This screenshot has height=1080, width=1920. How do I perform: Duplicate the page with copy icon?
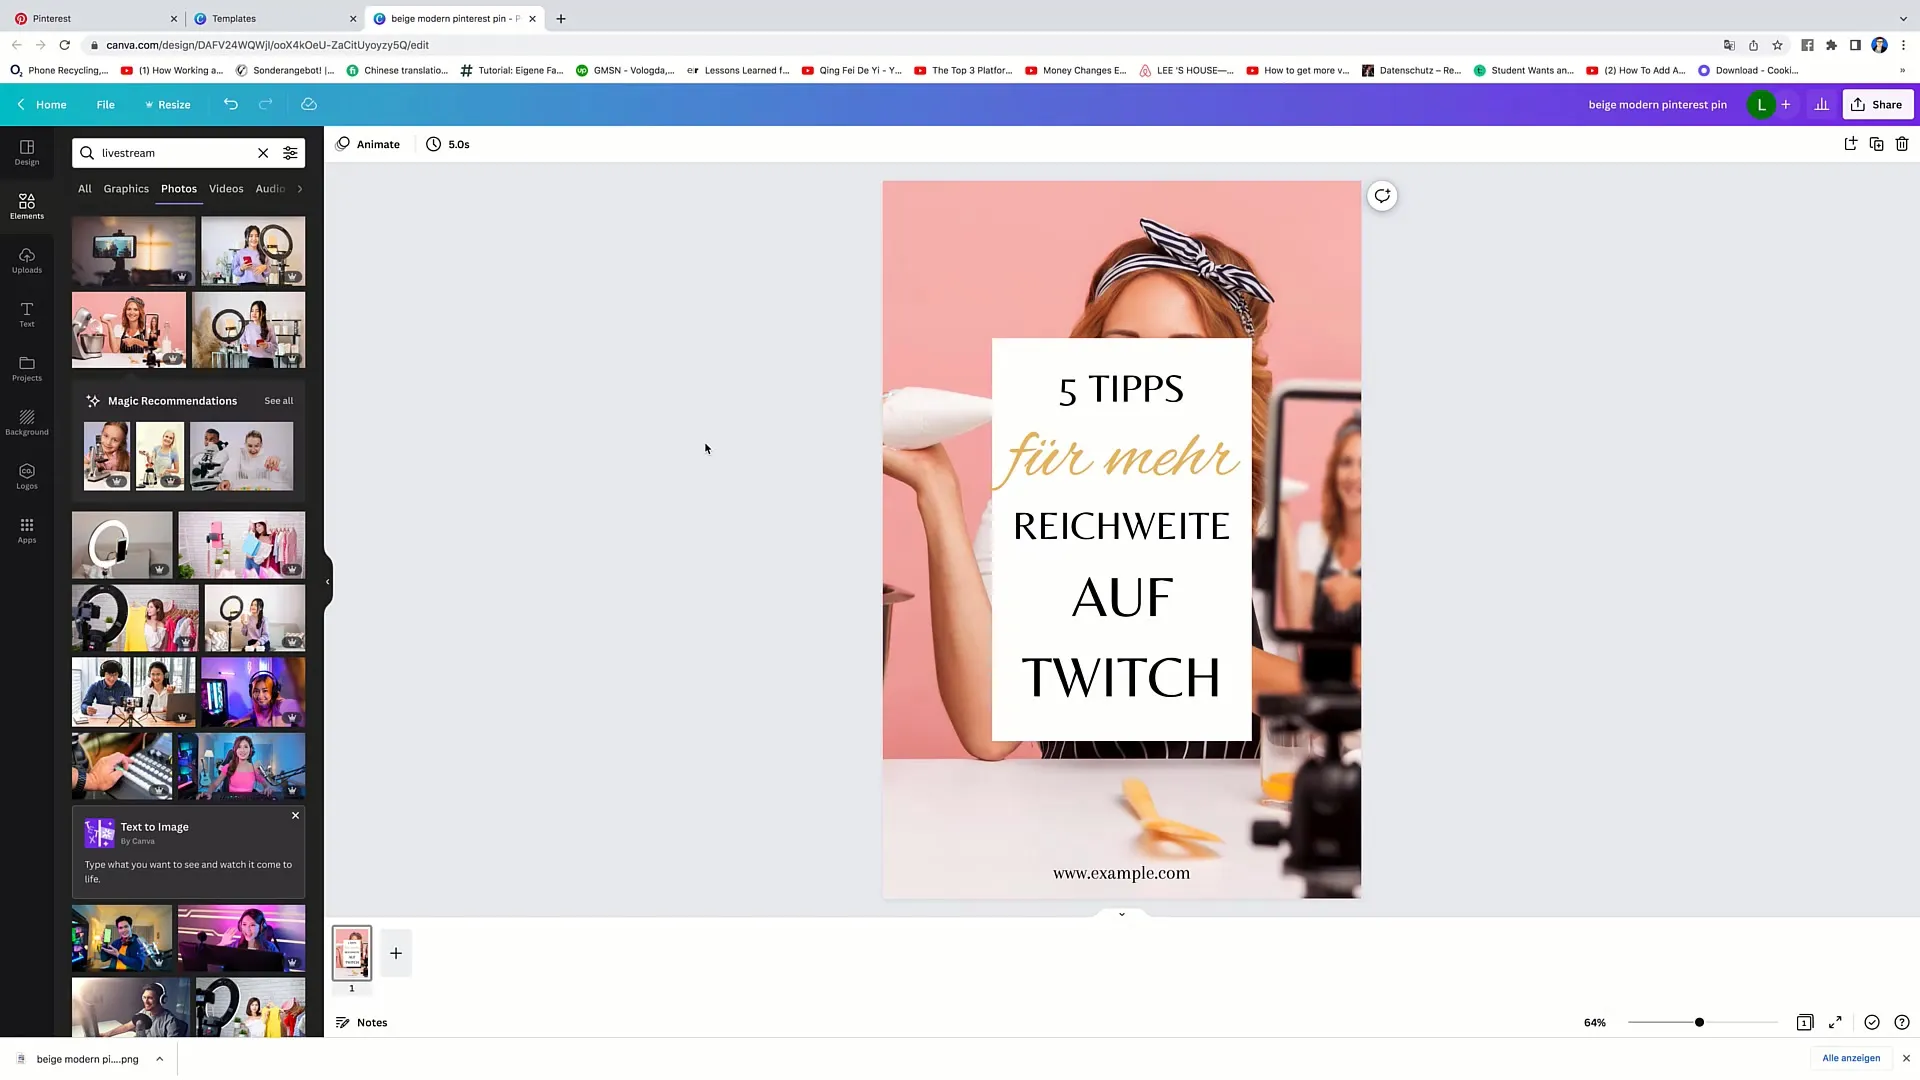(1876, 144)
